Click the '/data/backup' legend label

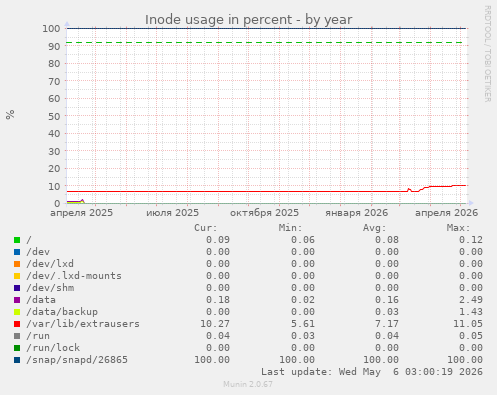point(62,312)
